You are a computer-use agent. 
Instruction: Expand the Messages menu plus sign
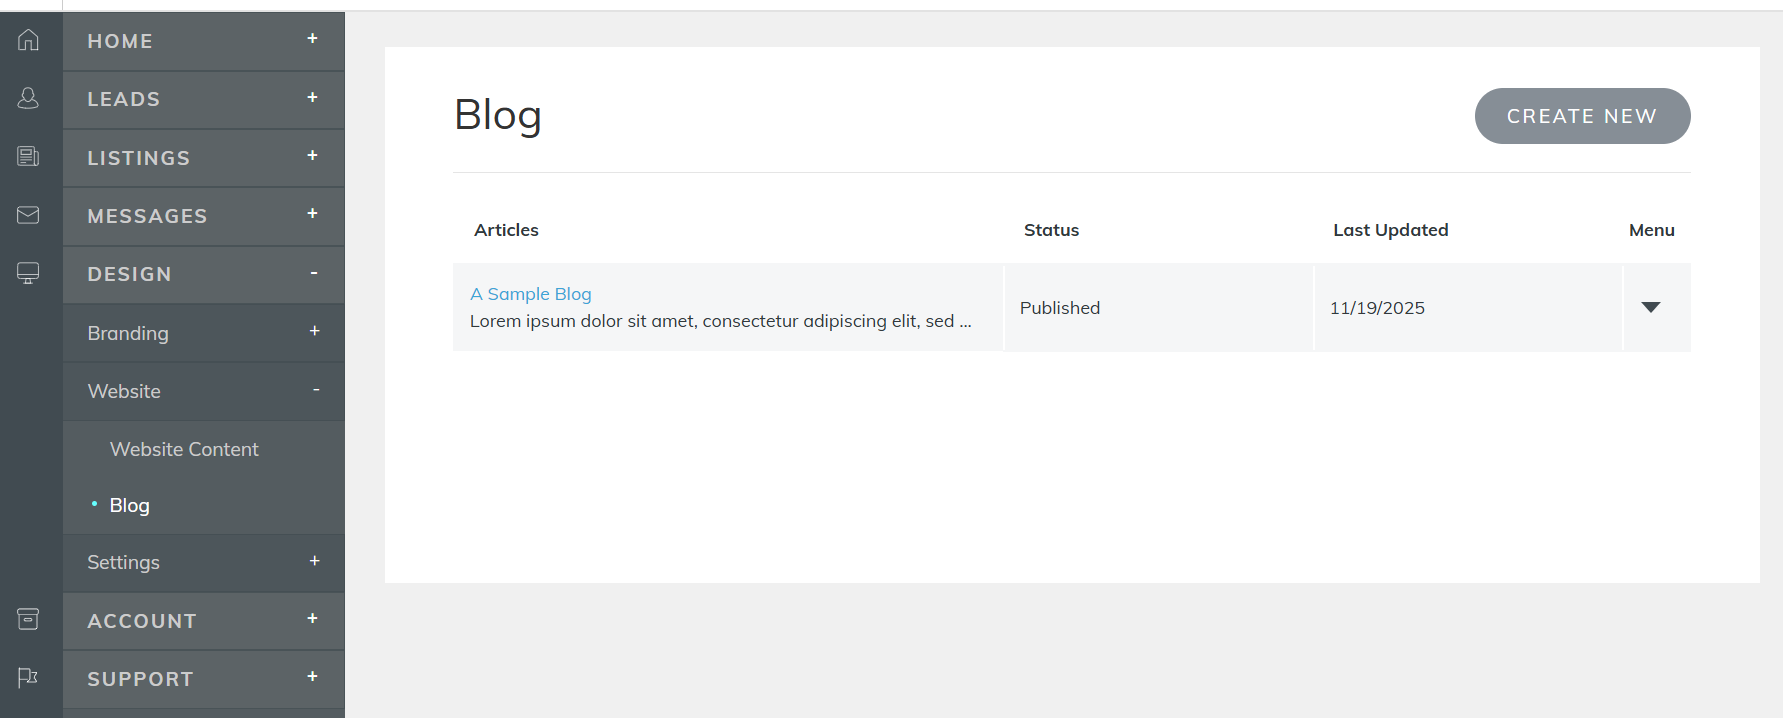(312, 213)
